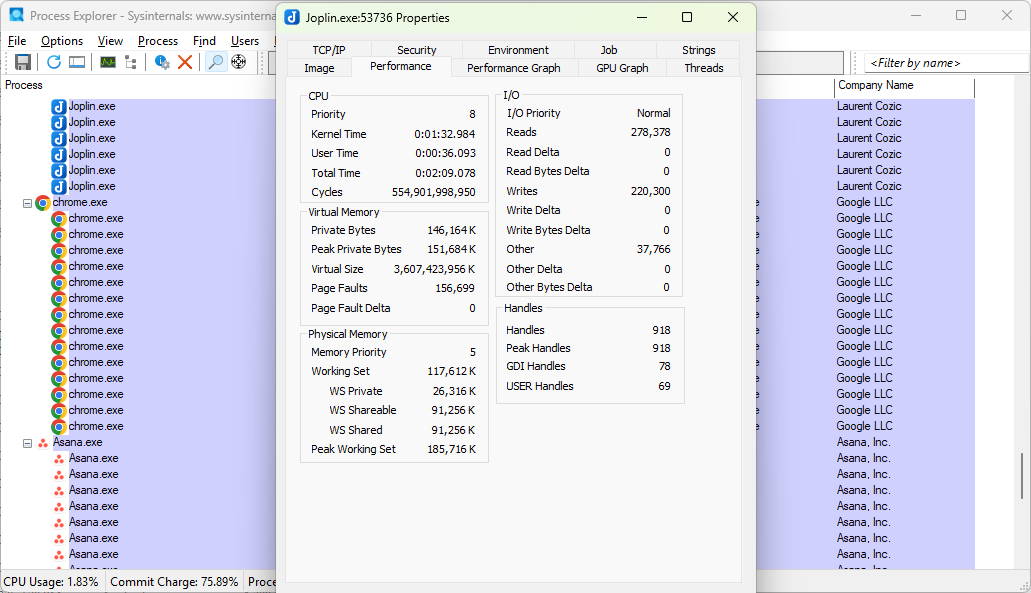The width and height of the screenshot is (1031, 593).
Task: Collapse the chrome.exe process tree
Action: coord(28,203)
